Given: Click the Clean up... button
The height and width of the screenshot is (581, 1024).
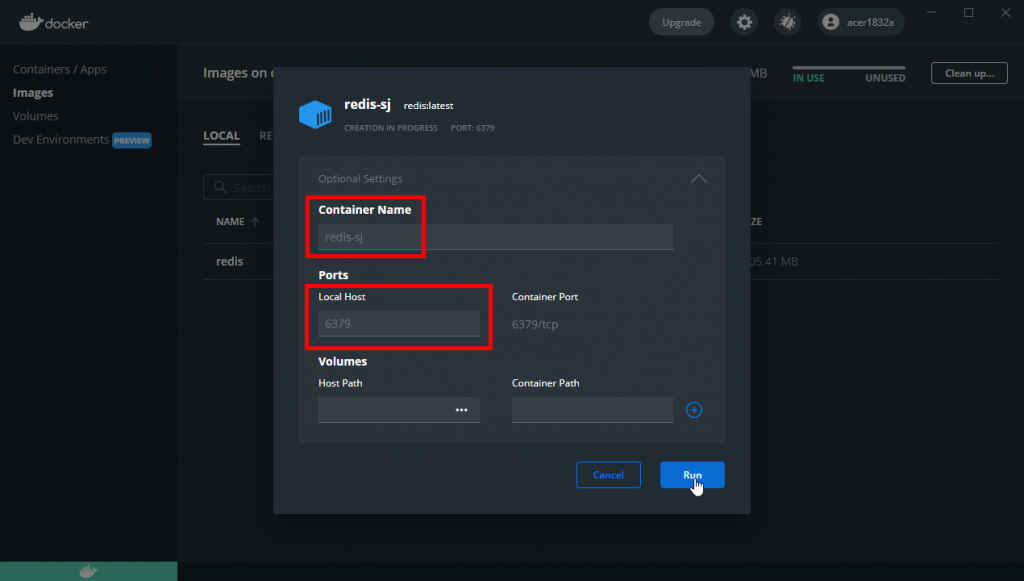Looking at the screenshot, I should pyautogui.click(x=969, y=73).
